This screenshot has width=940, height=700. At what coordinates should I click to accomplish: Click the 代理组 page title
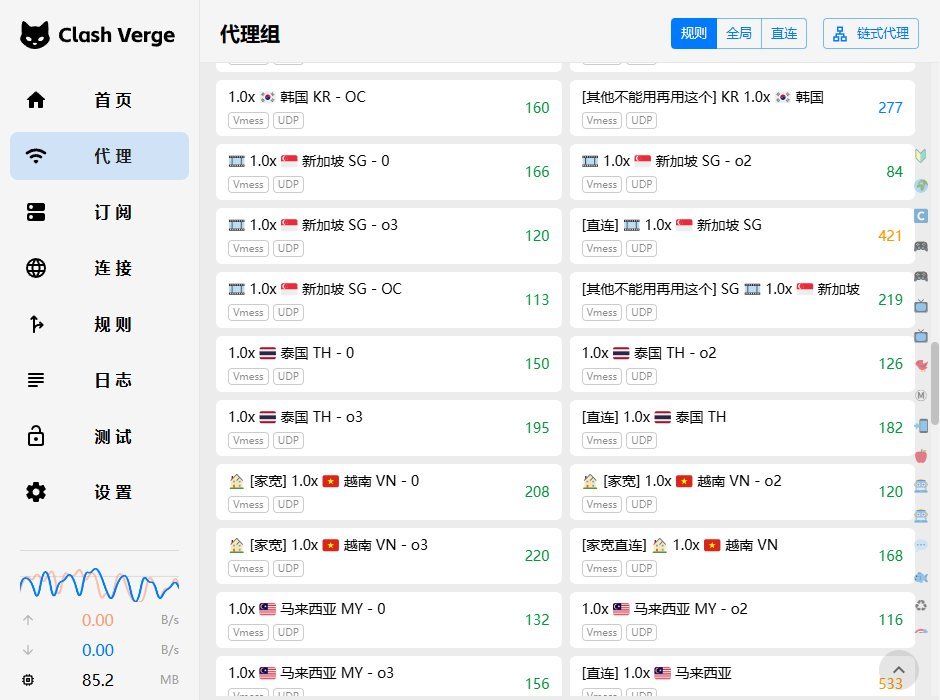tap(250, 34)
